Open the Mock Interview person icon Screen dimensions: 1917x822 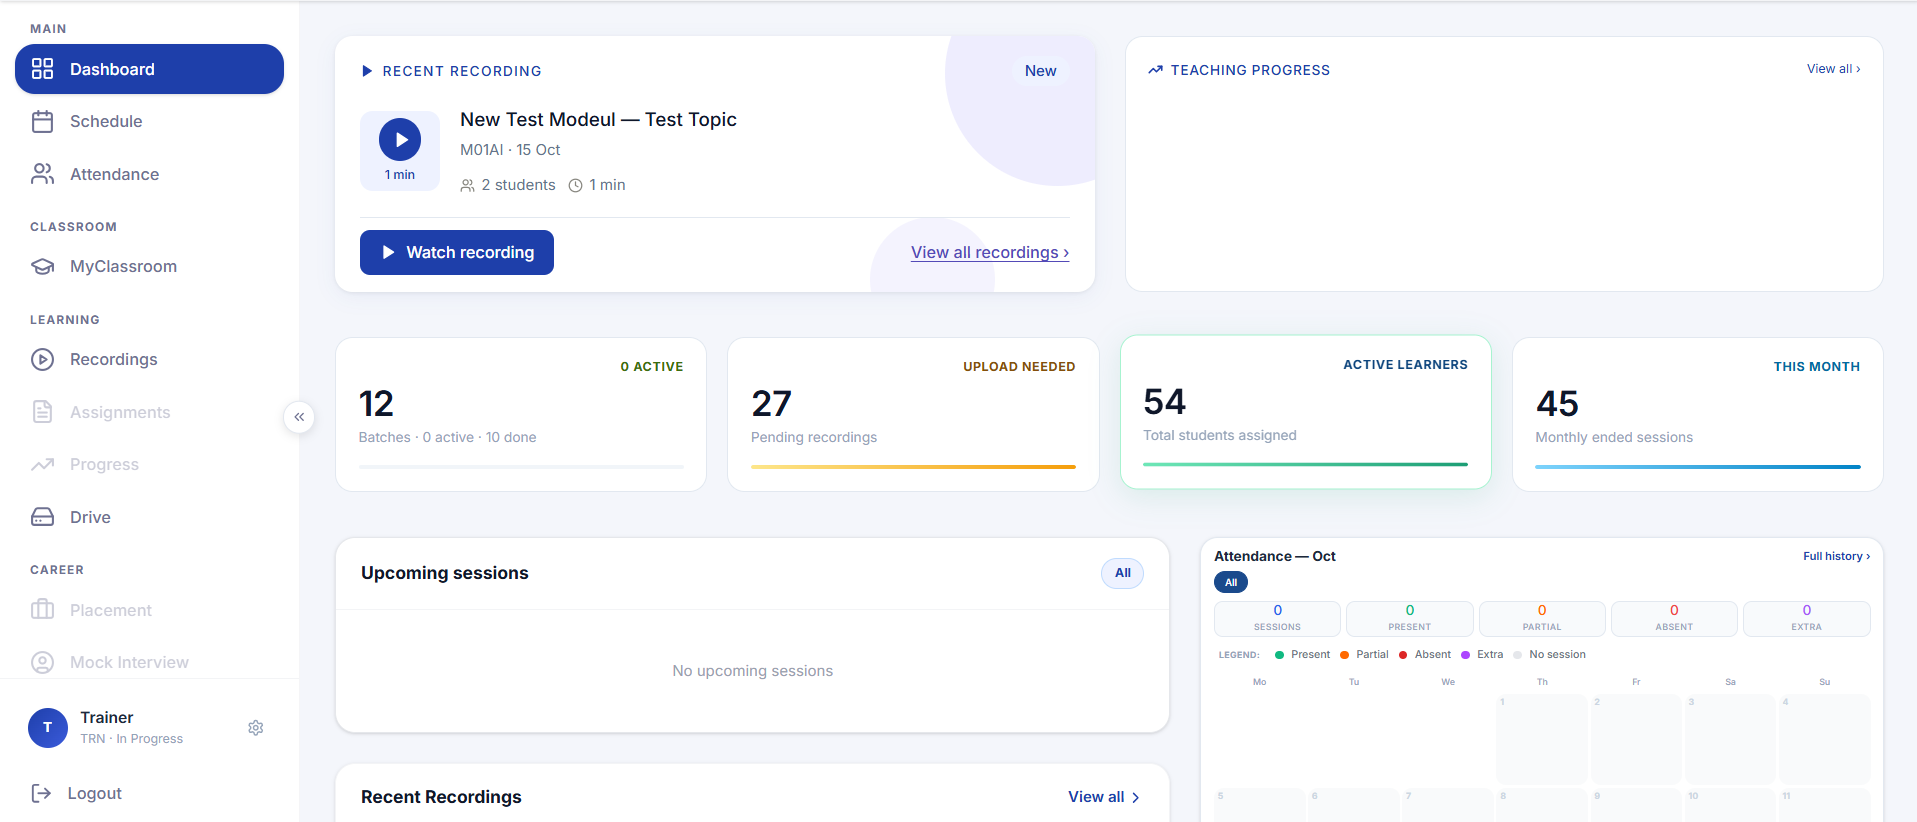[42, 662]
